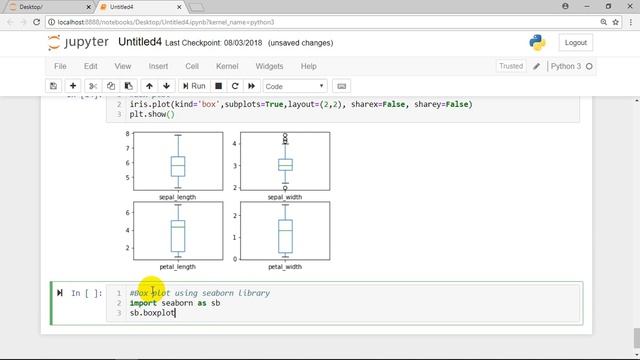The height and width of the screenshot is (360, 640).
Task: Click the Trusted notebook indicator
Action: click(x=511, y=66)
